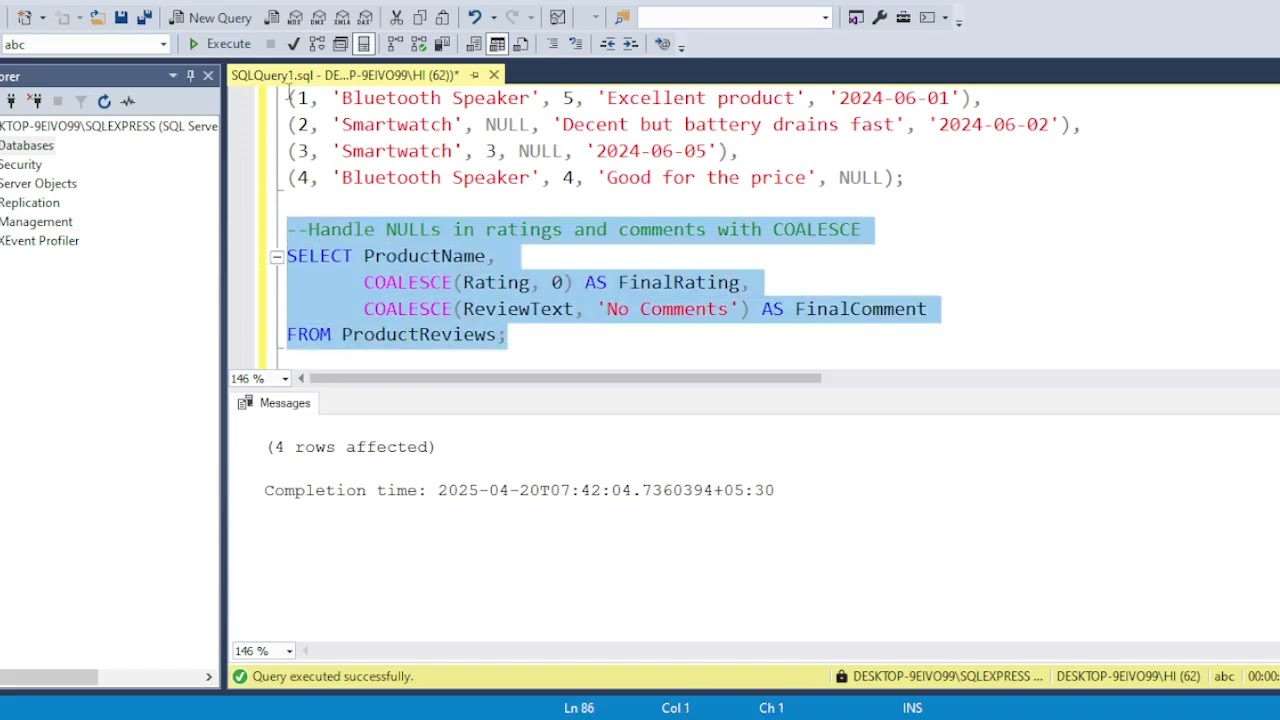Refresh the Object Explorer tree
This screenshot has height=720, width=1280.
[x=104, y=101]
